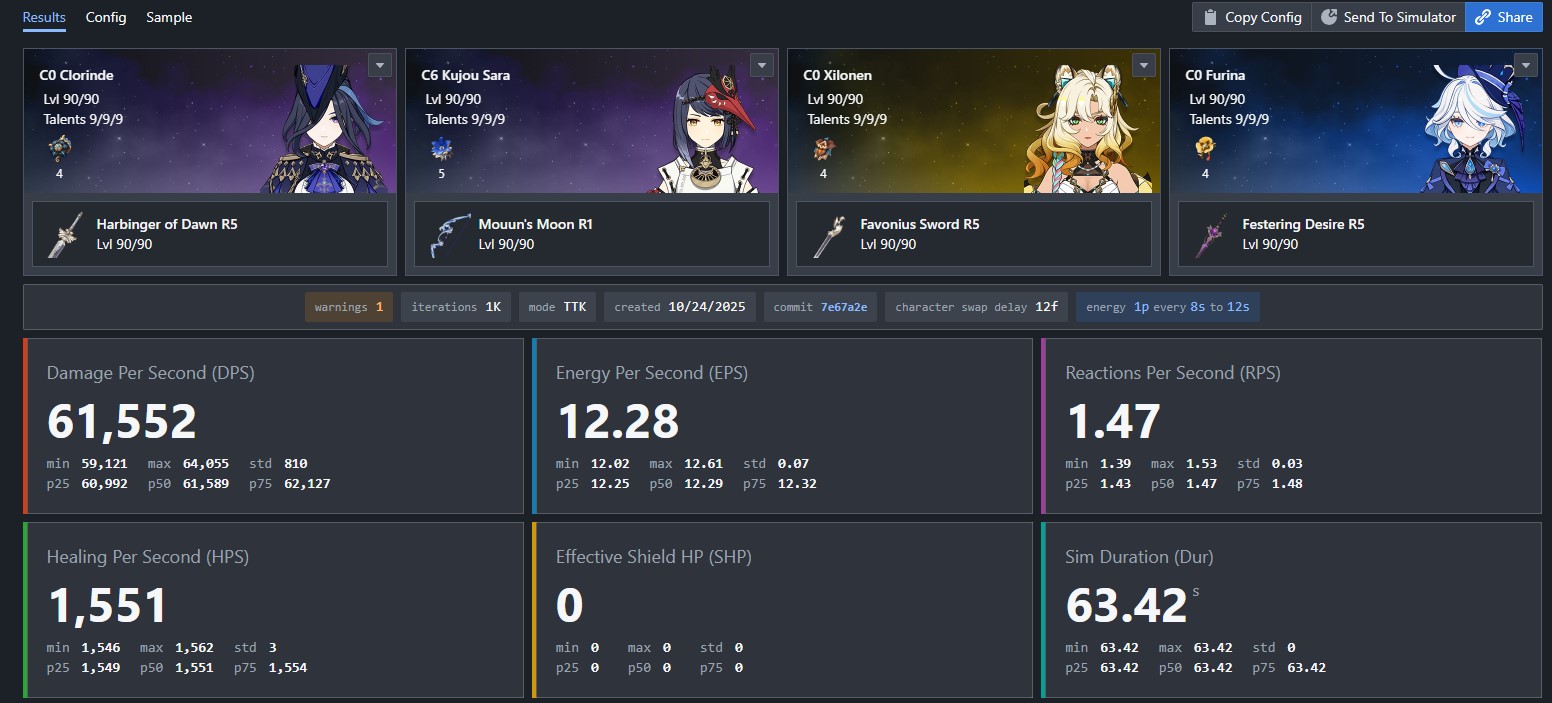Click the C0 Xilonen name label

[x=837, y=75]
